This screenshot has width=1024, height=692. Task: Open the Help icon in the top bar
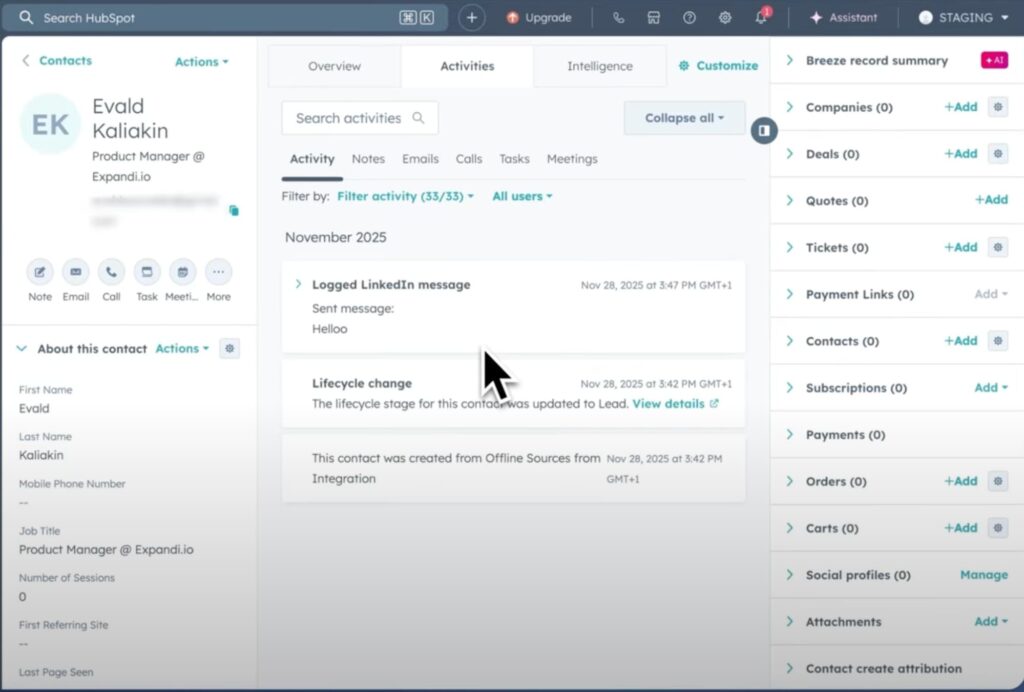[690, 17]
